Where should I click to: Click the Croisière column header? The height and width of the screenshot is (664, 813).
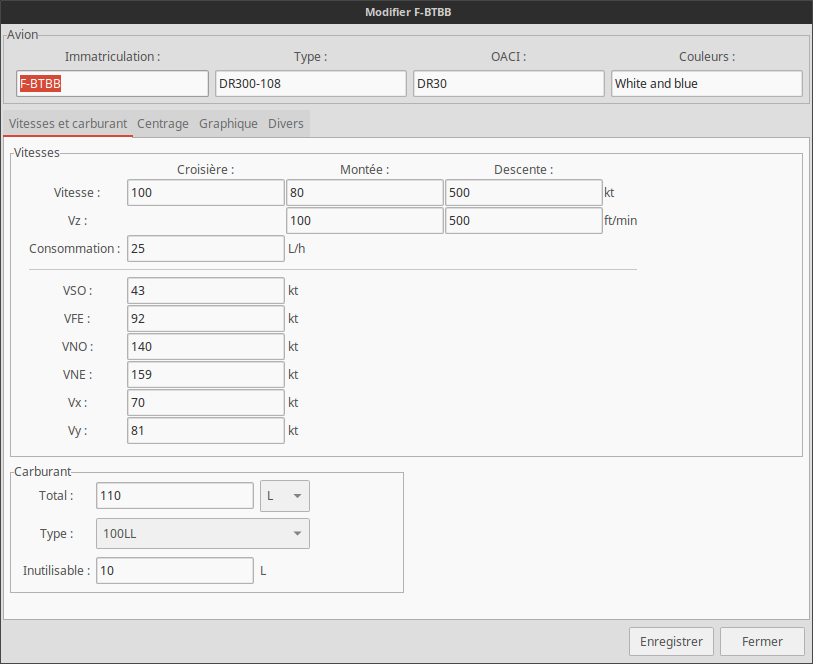[206, 169]
